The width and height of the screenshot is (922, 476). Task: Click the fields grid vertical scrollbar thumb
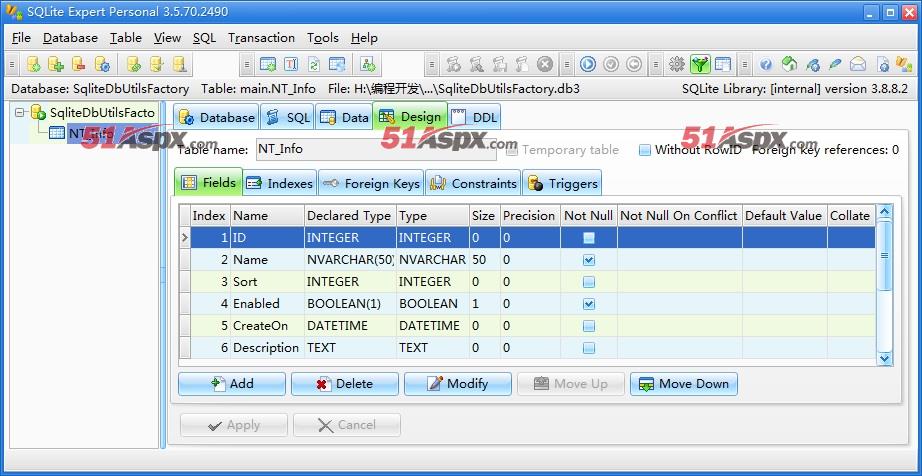[884, 256]
